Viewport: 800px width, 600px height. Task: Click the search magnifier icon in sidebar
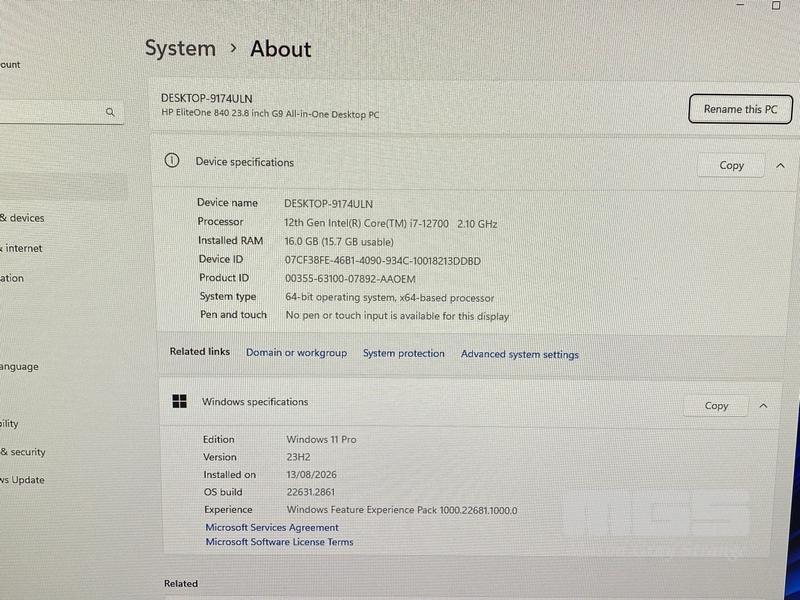pyautogui.click(x=110, y=112)
